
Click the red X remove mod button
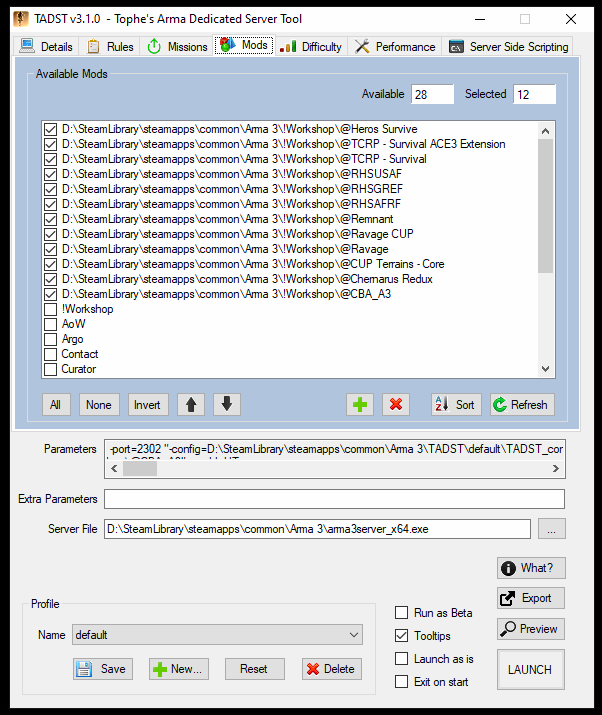click(396, 404)
